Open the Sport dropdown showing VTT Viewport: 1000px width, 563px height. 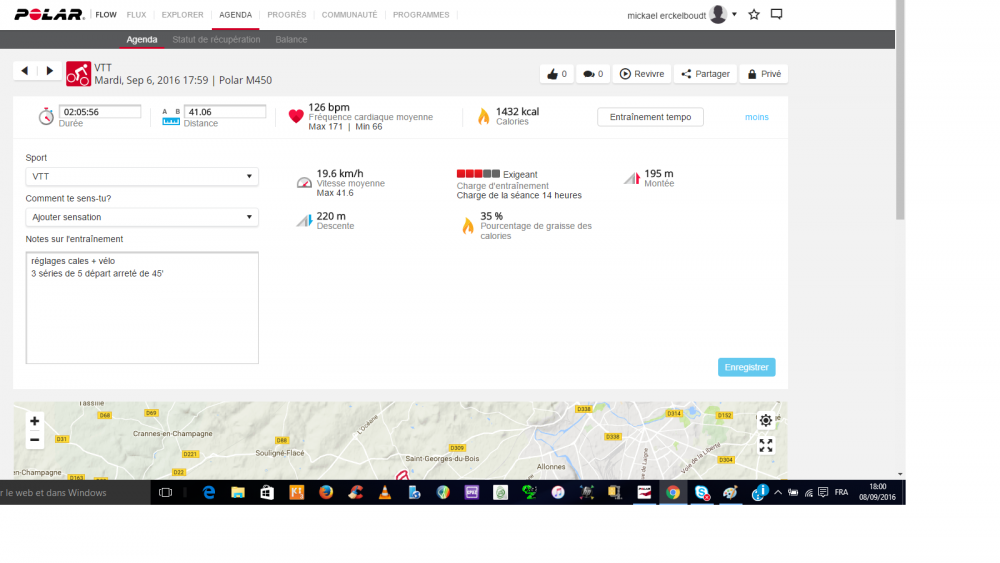coord(141,177)
